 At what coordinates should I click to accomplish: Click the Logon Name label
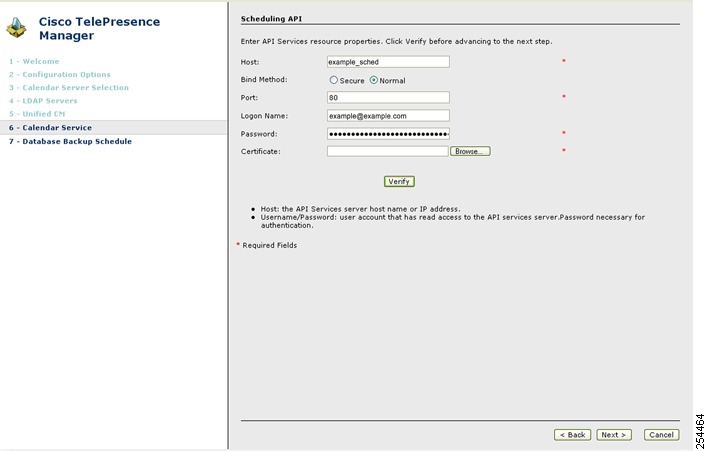264,116
